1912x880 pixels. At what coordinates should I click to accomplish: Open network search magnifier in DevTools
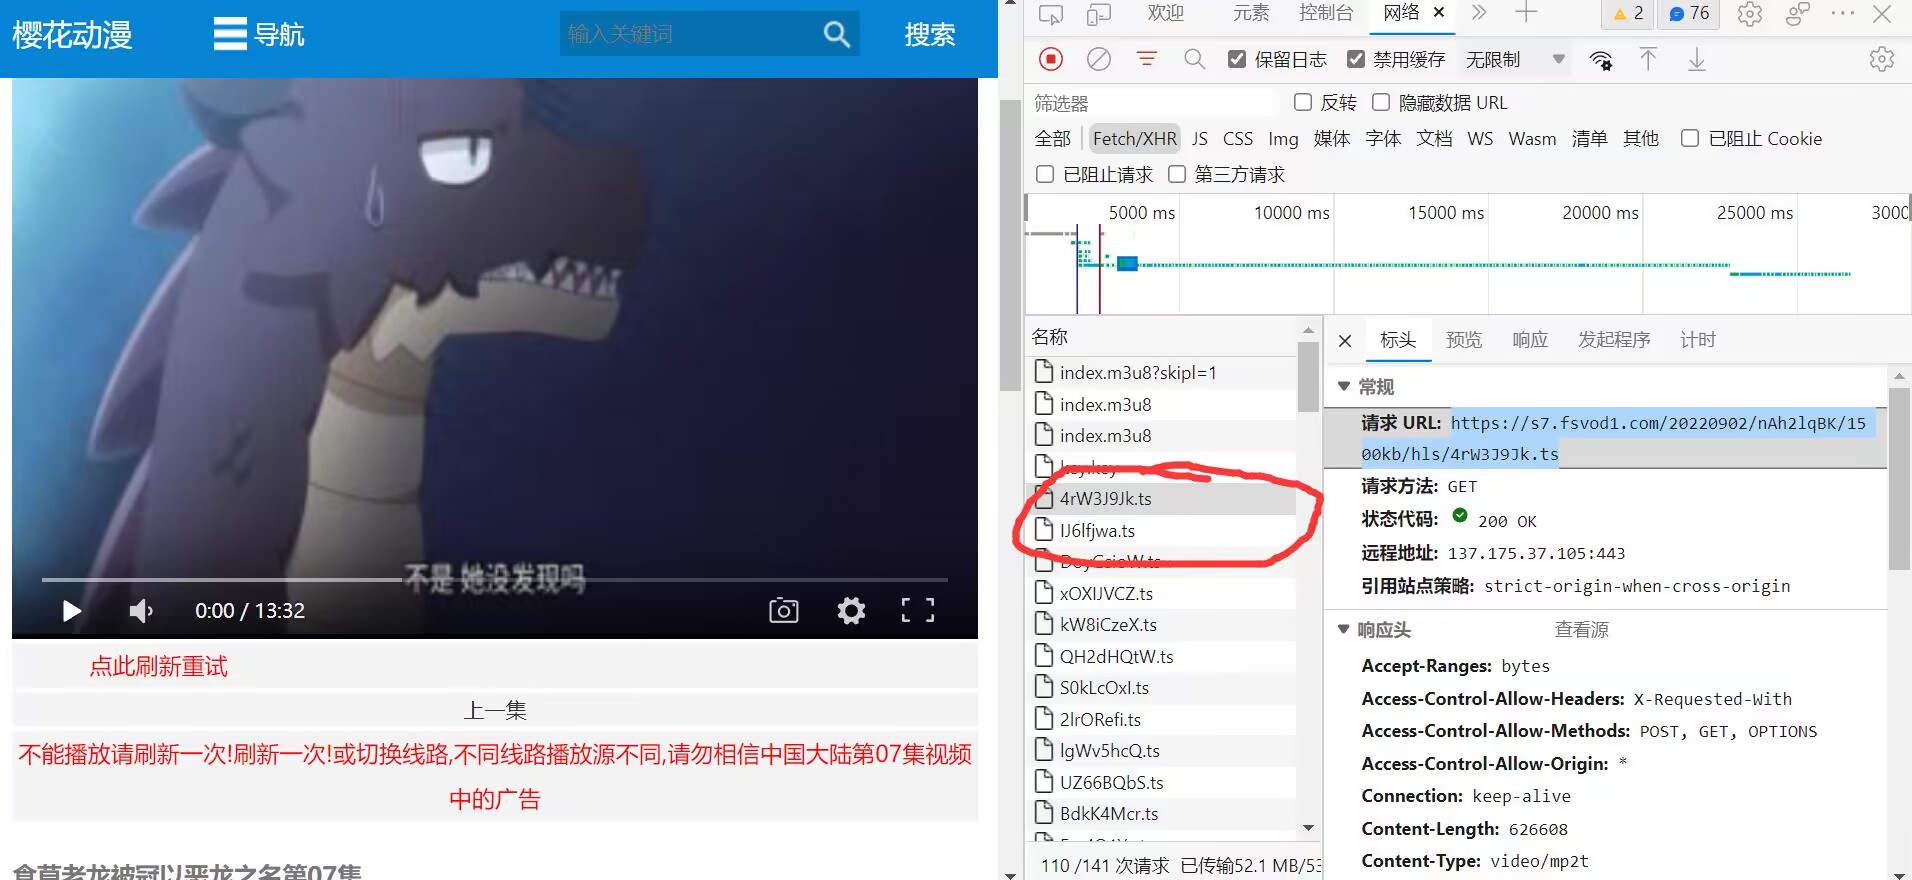point(1194,60)
